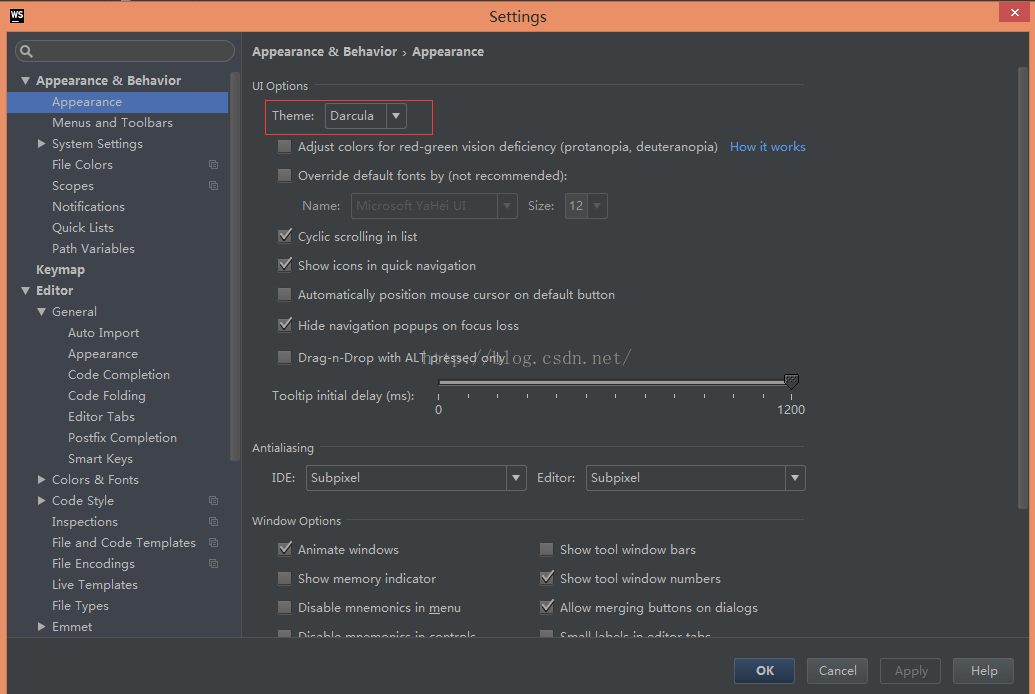
Task: Collapse the Appearance & Behavior tree node
Action: coord(25,81)
